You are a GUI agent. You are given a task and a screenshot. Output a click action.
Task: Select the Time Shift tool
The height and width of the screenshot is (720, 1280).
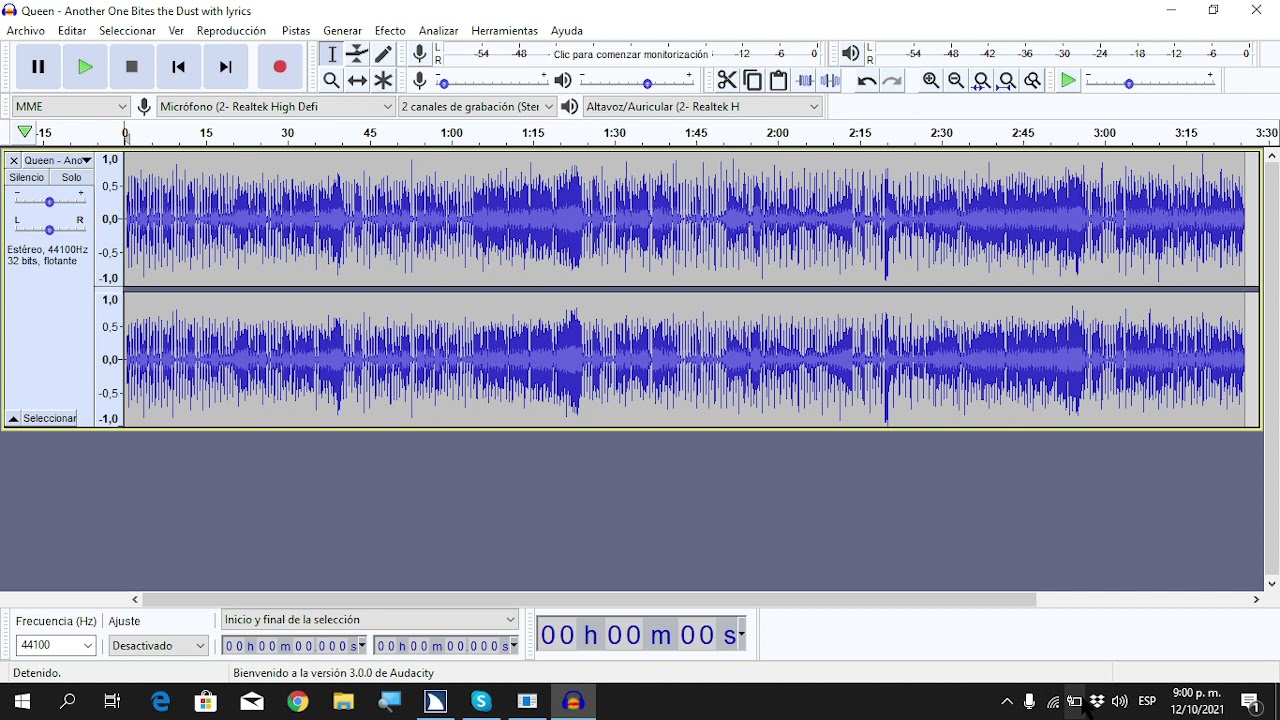click(x=357, y=80)
